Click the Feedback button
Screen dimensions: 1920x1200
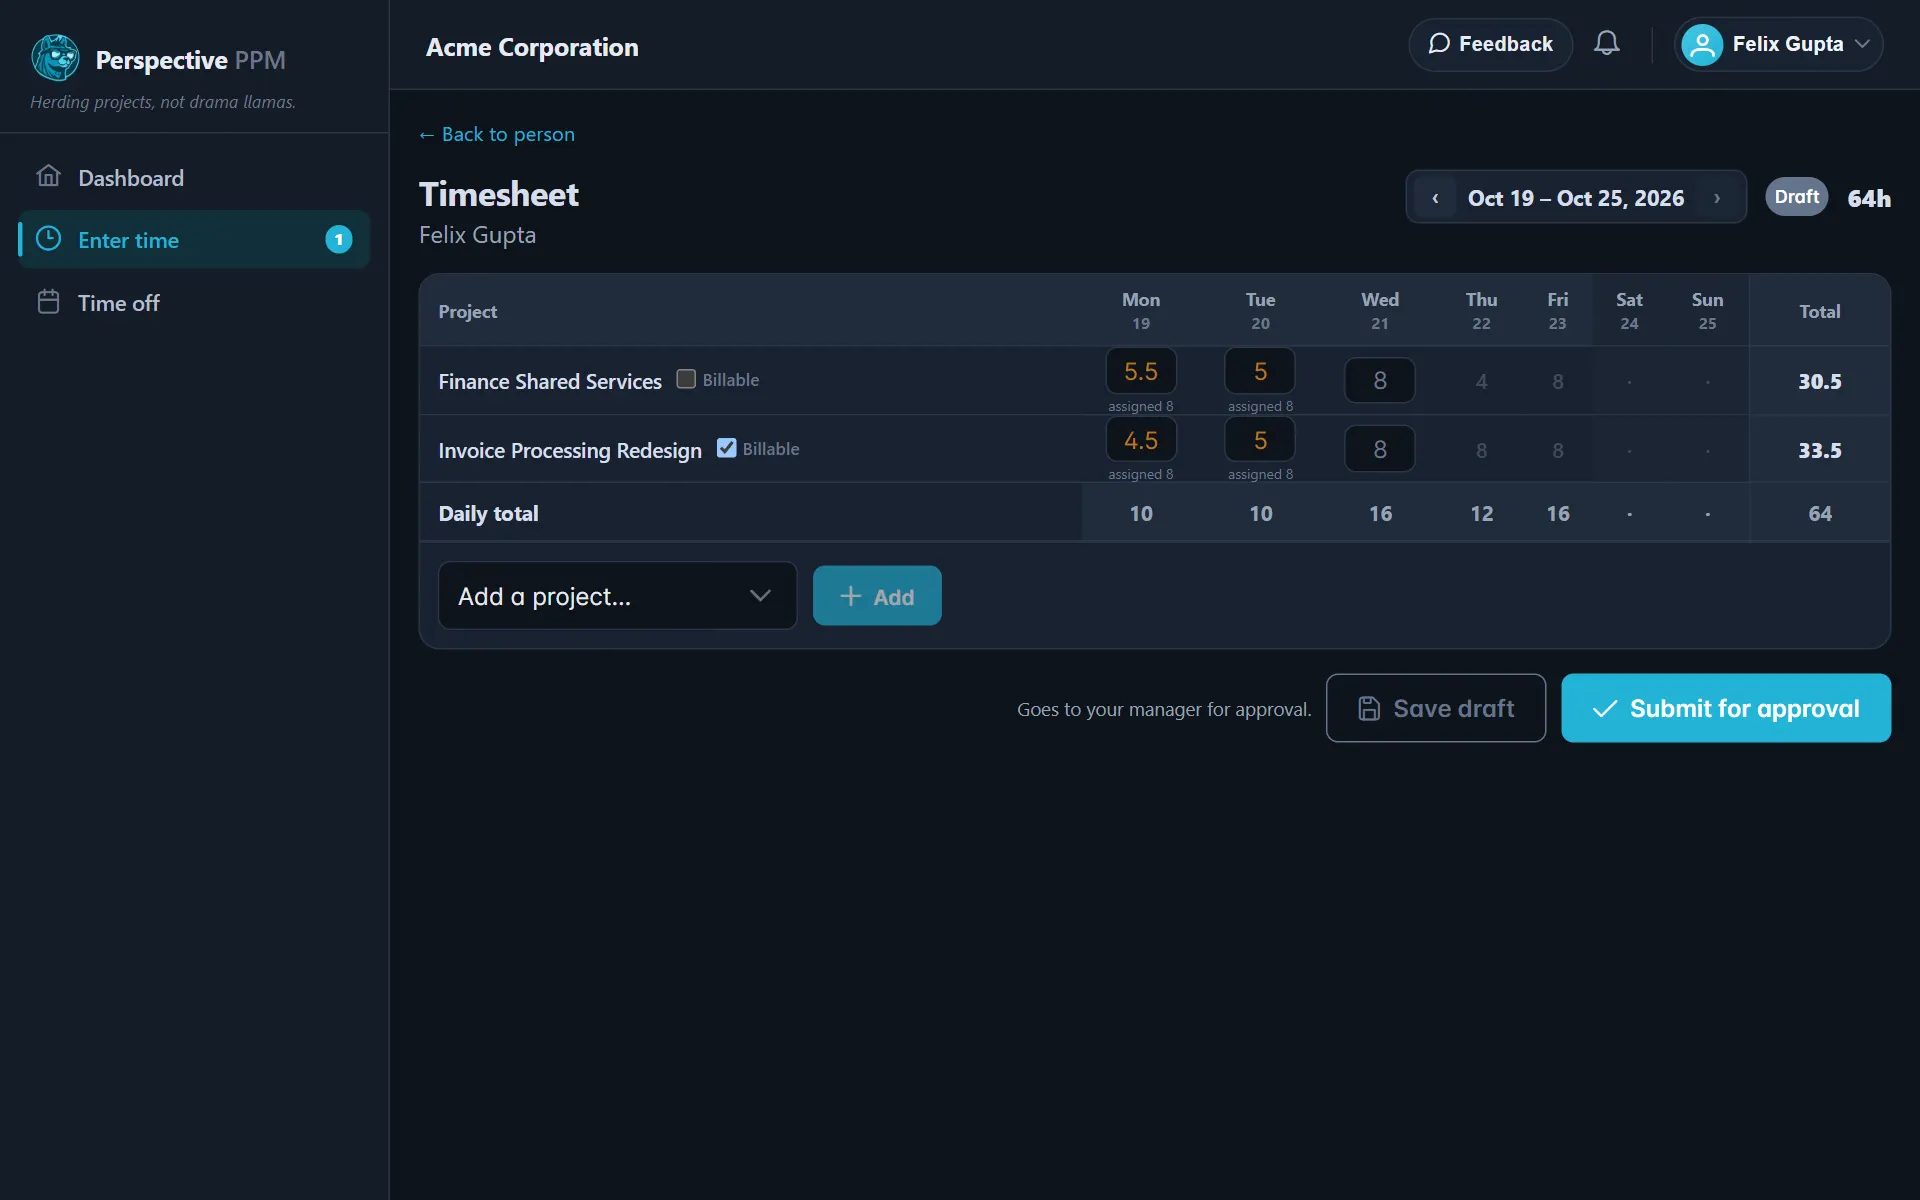pos(1490,45)
